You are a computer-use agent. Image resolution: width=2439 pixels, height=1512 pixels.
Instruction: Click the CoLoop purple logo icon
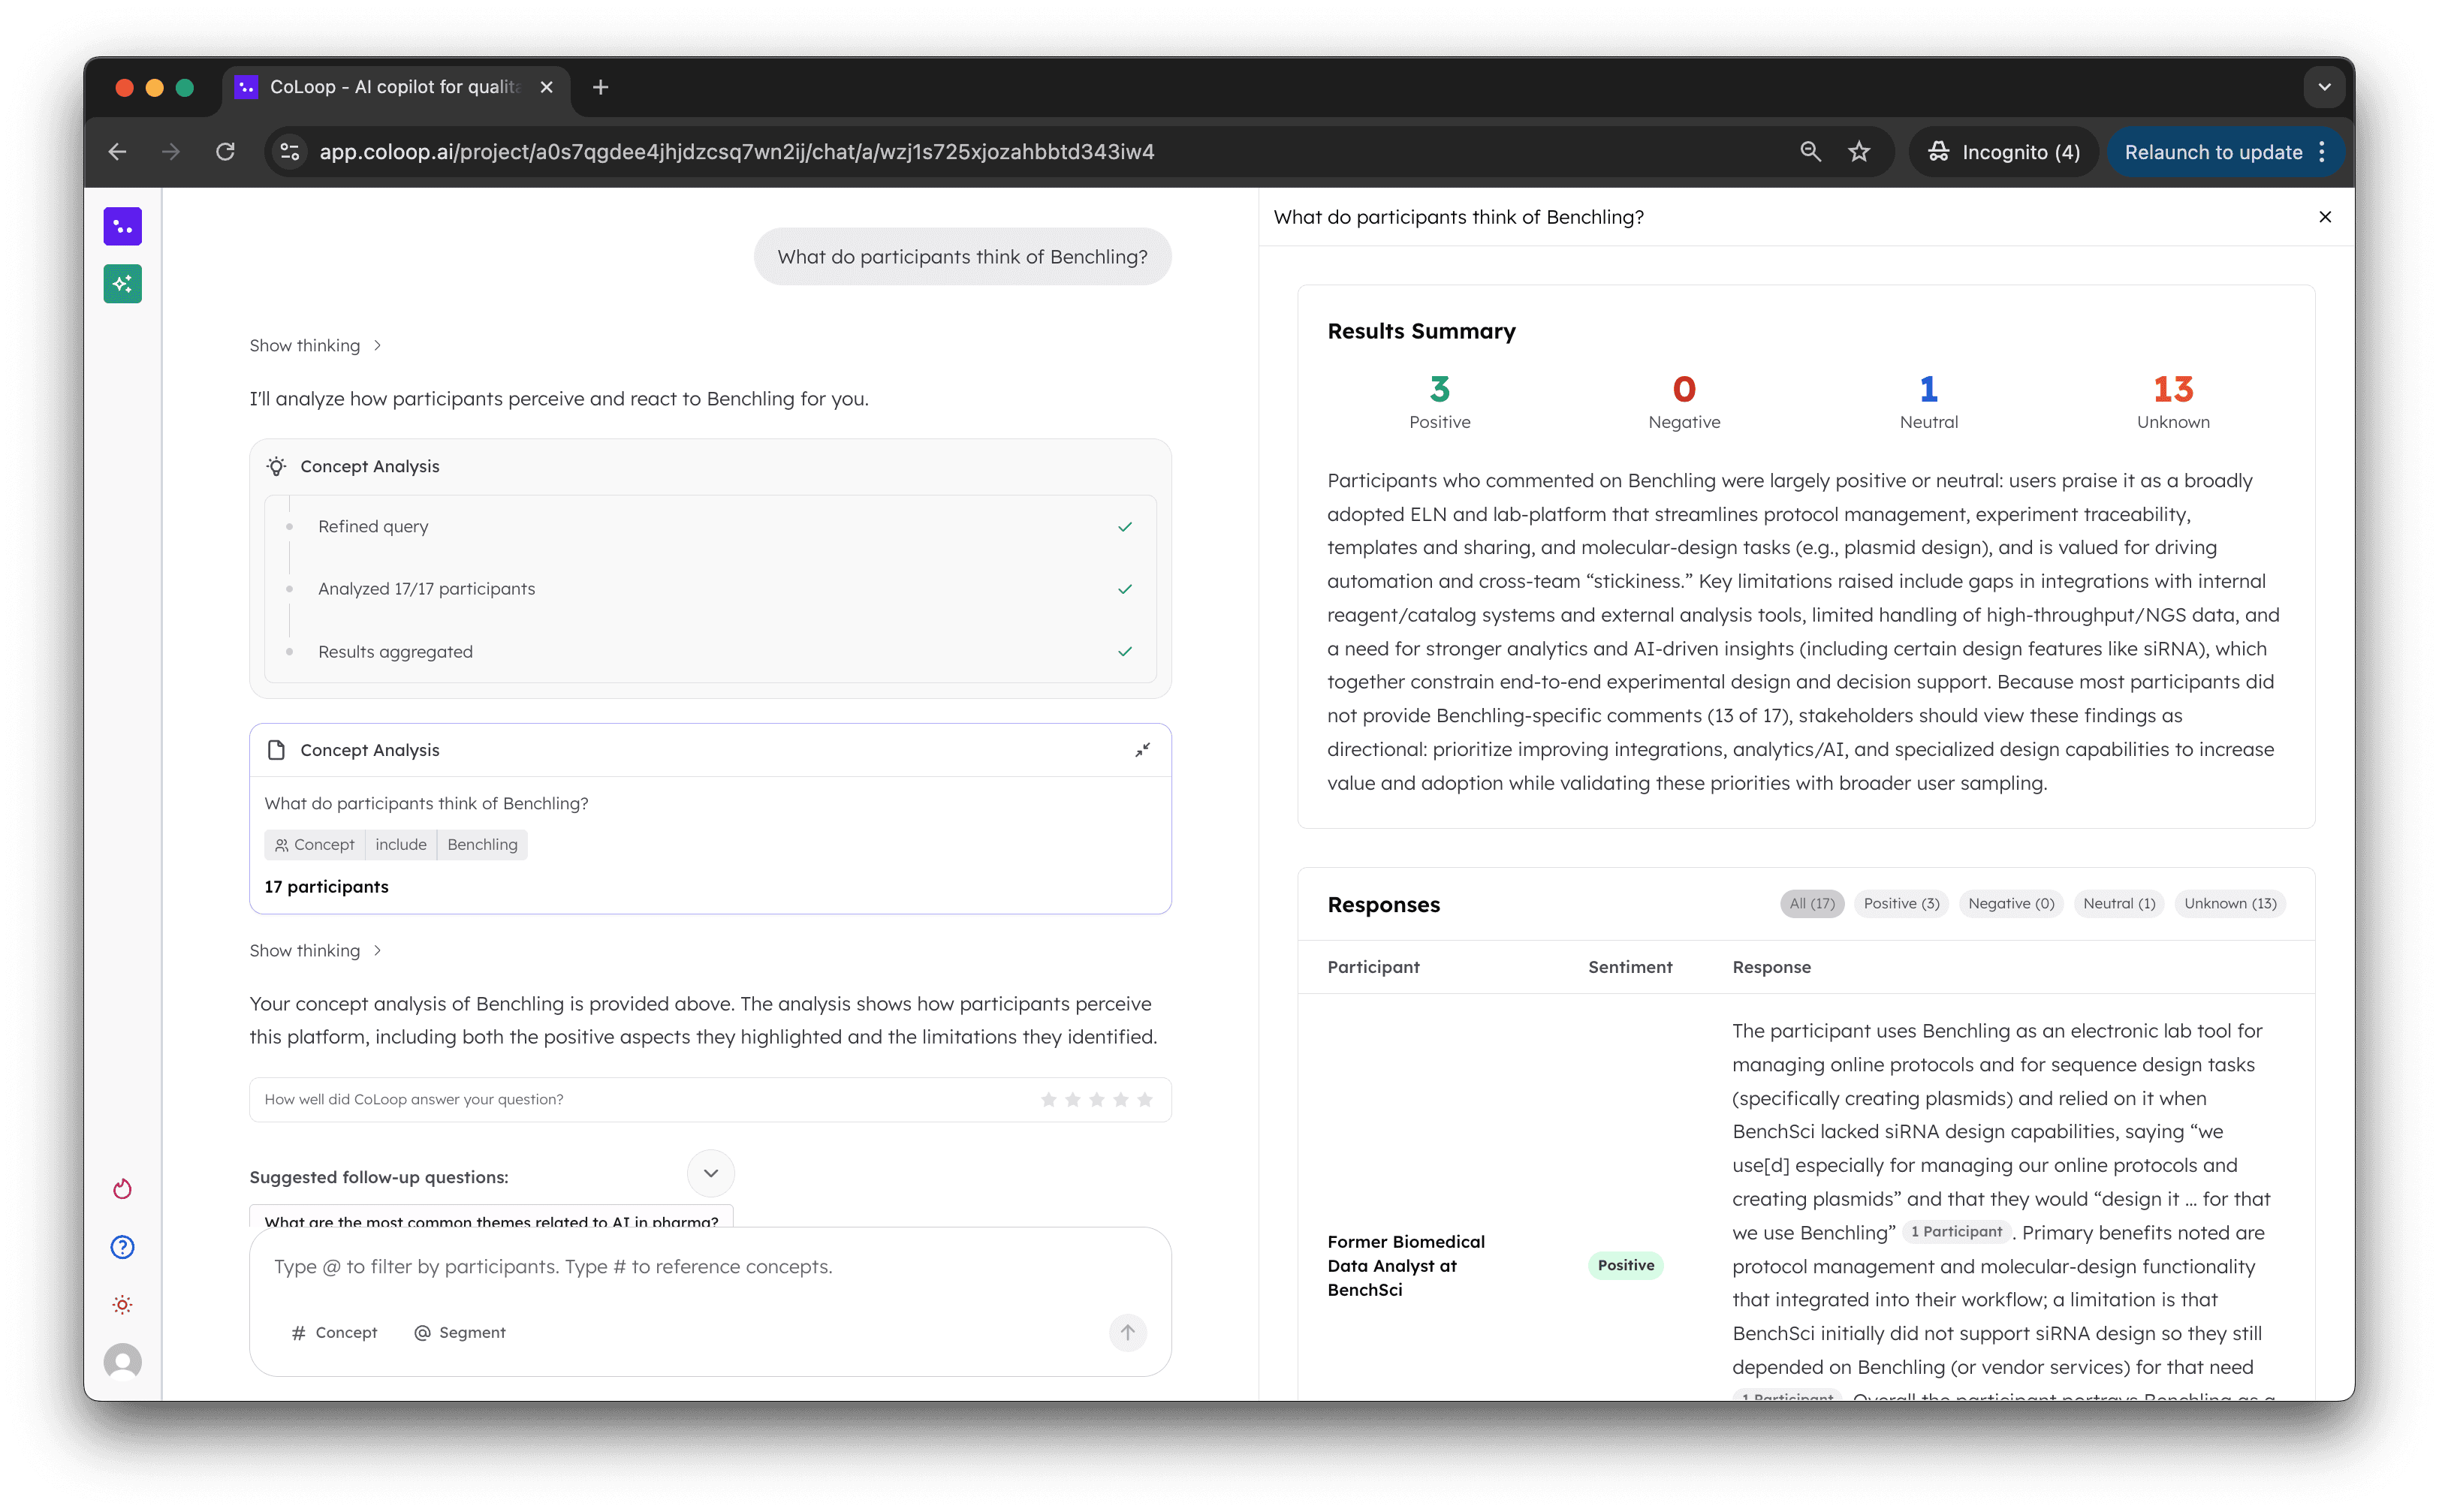click(122, 227)
